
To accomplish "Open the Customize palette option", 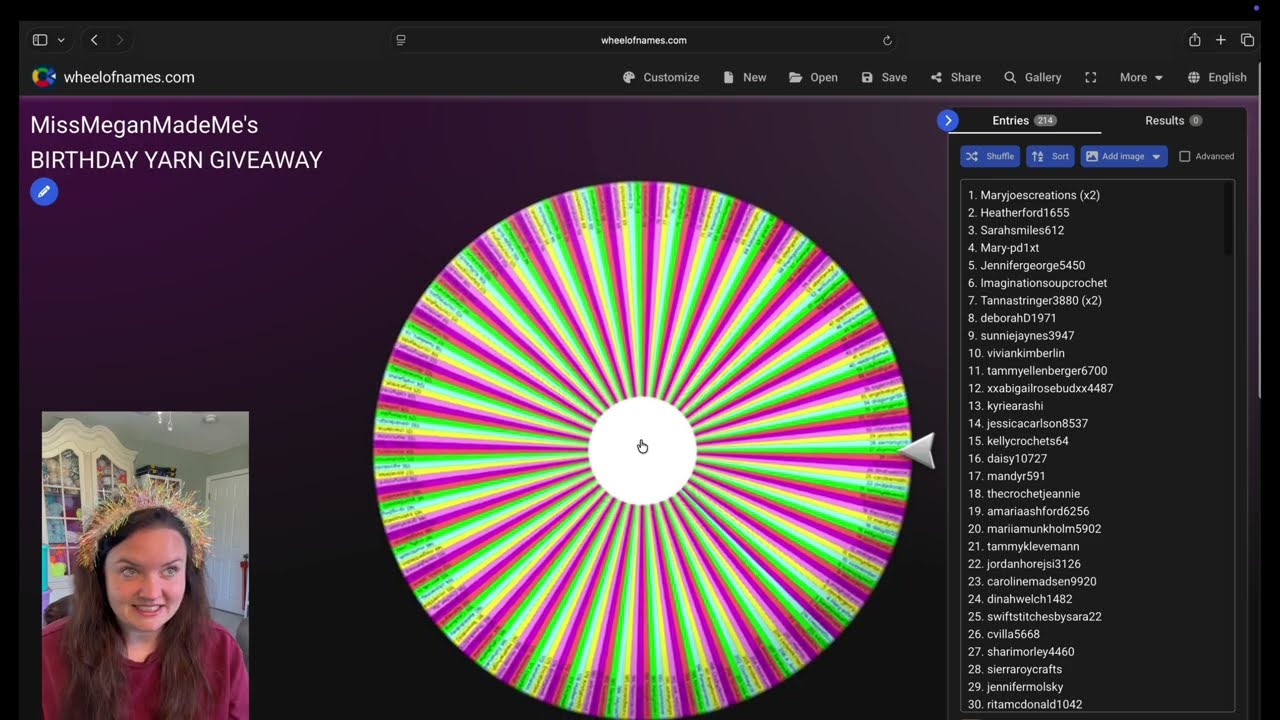I will (661, 77).
